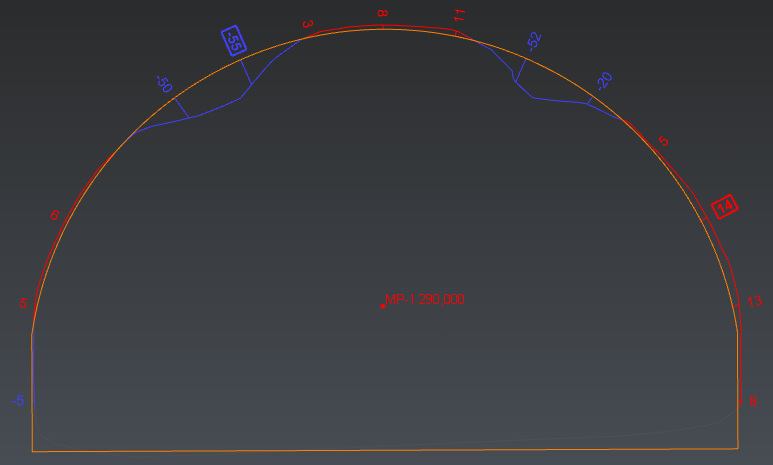Select the blue -20 deviation label
Image resolution: width=773 pixels, height=465 pixels.
click(x=603, y=80)
